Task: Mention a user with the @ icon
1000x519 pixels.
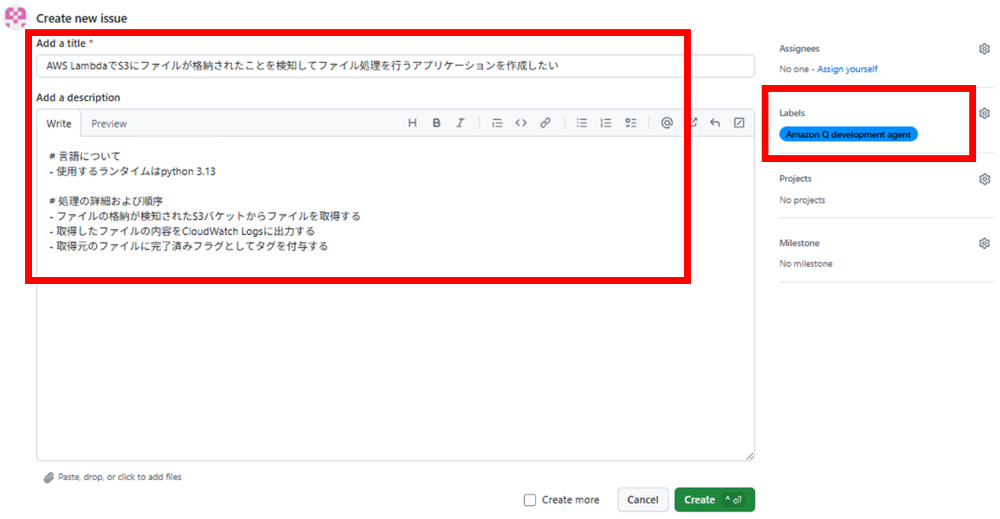Action: pos(666,123)
